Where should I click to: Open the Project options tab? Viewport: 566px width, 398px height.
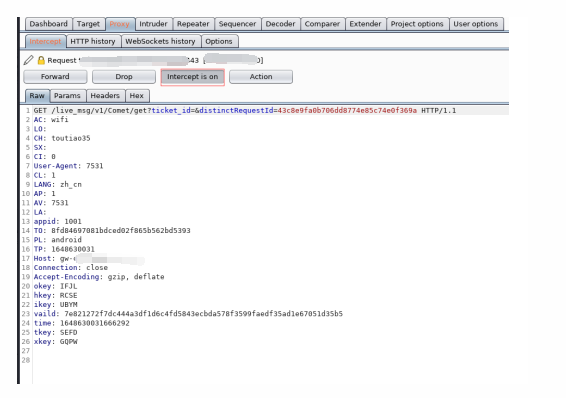[x=417, y=24]
